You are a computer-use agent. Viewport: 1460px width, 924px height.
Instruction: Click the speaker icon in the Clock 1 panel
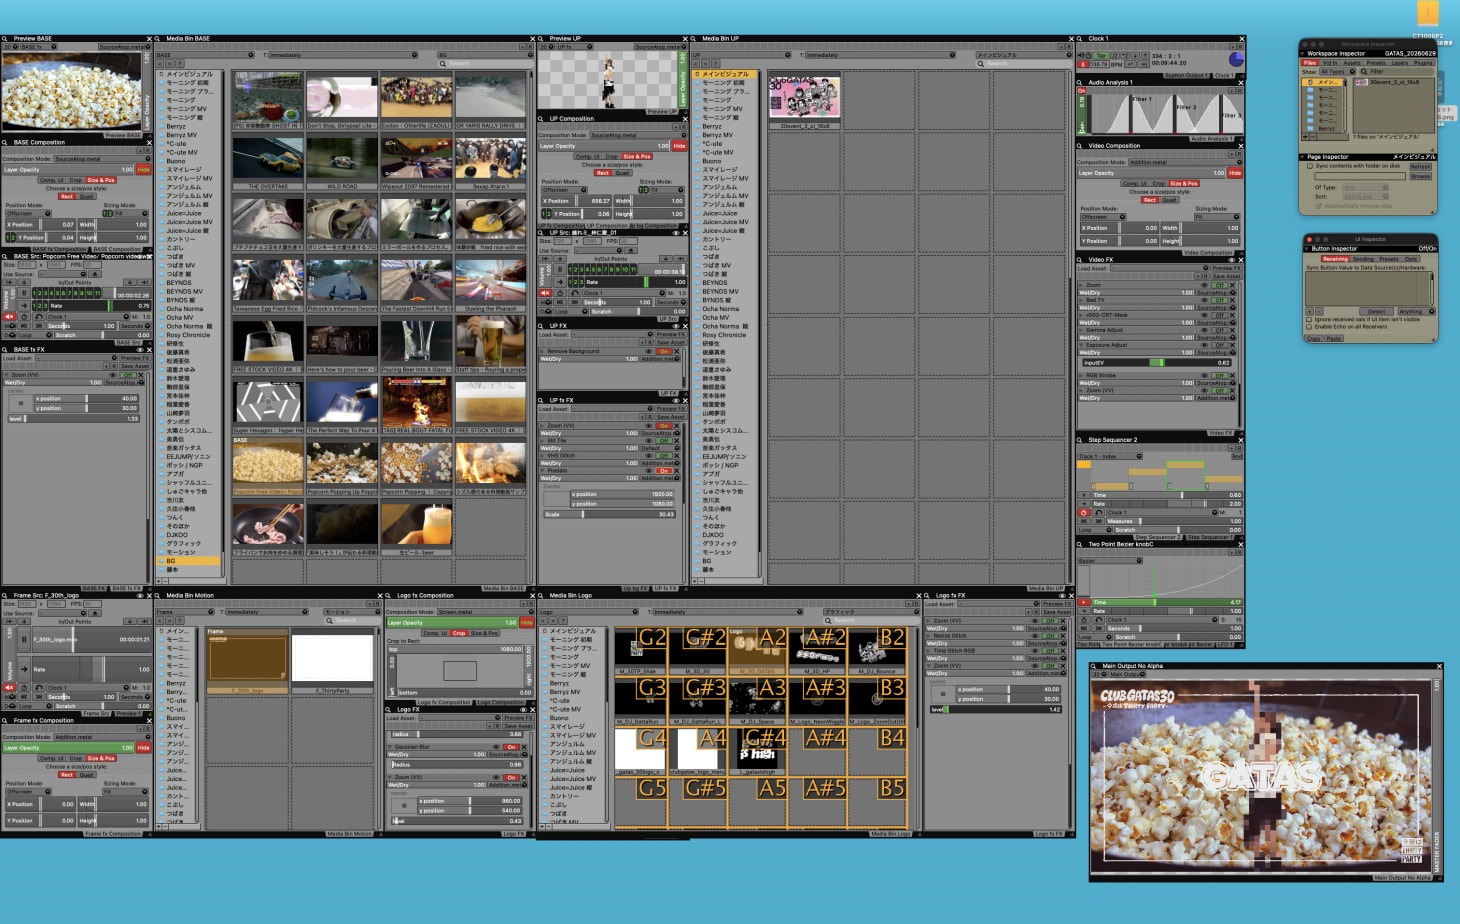1080,55
